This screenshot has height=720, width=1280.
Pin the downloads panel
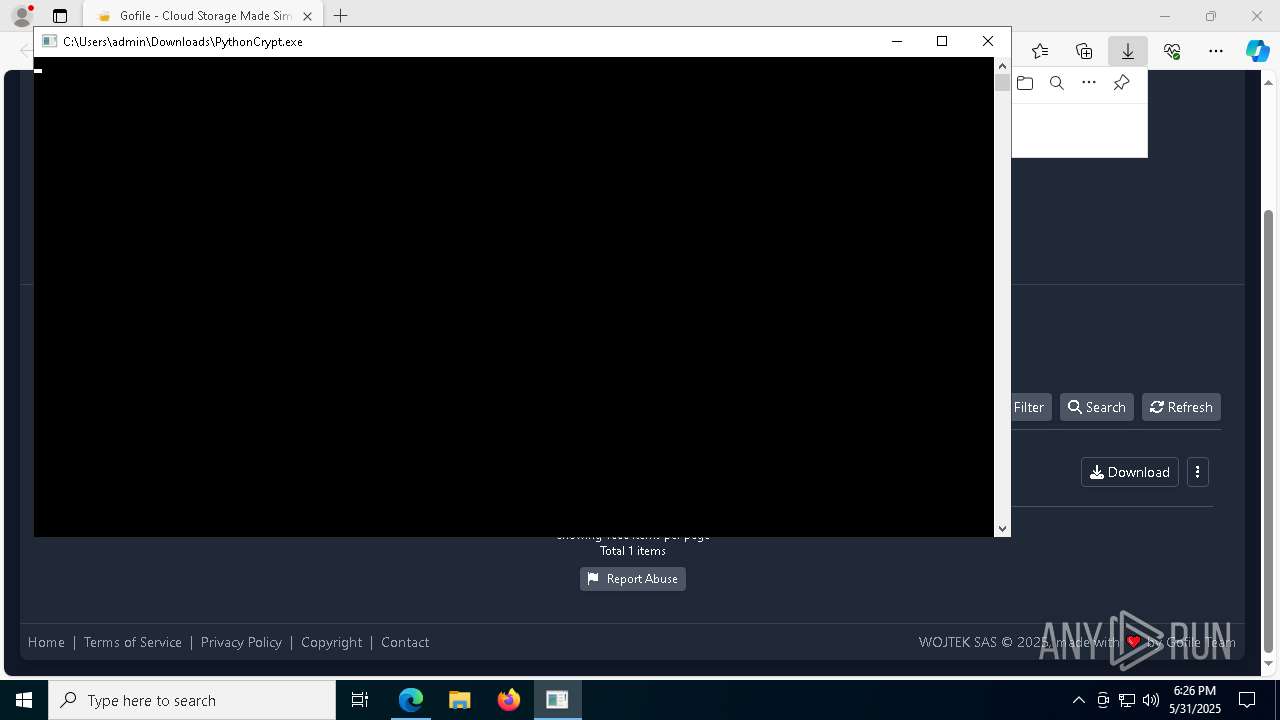coord(1122,83)
